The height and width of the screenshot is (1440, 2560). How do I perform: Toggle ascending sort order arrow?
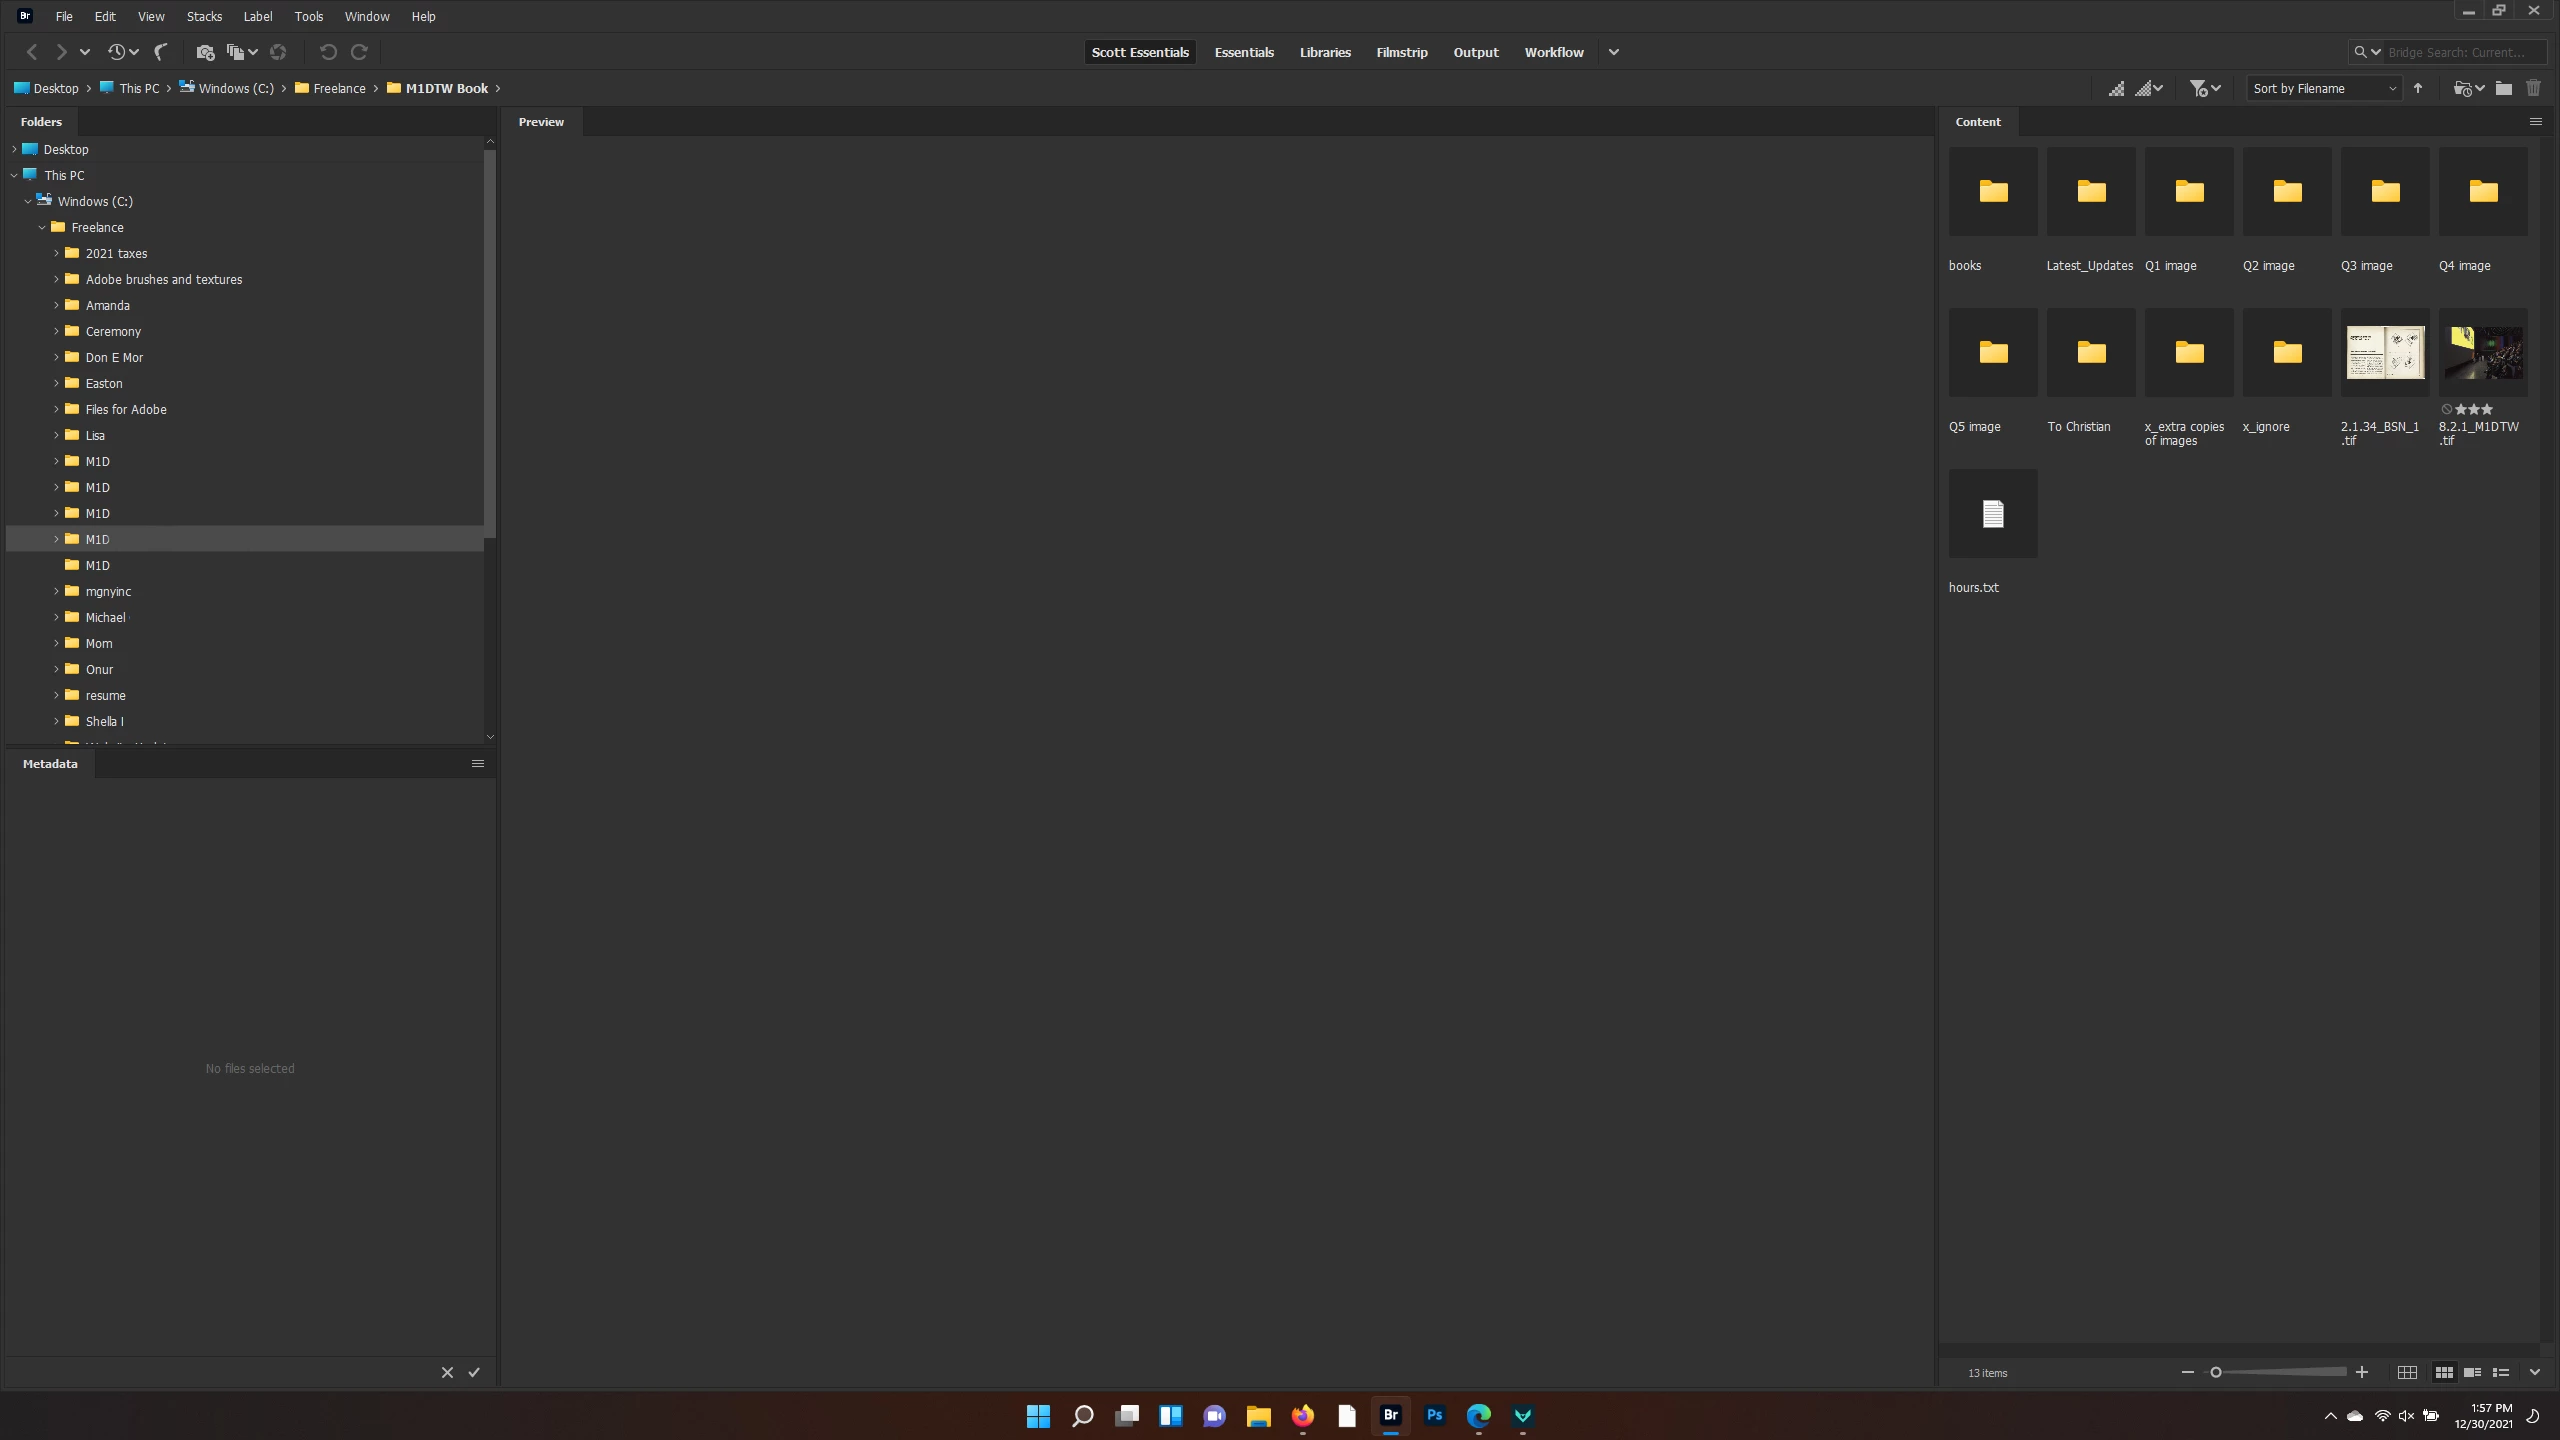point(2418,88)
